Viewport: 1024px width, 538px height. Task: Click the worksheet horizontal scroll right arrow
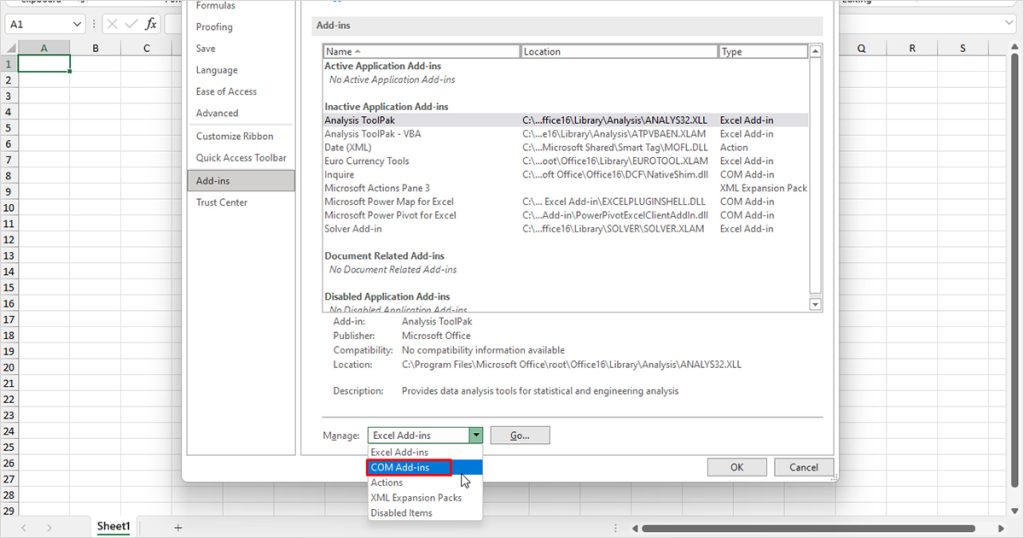click(1000, 528)
